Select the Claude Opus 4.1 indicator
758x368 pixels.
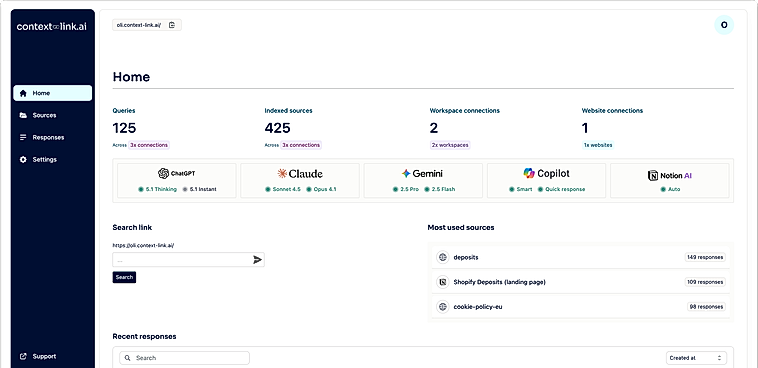(x=321, y=190)
